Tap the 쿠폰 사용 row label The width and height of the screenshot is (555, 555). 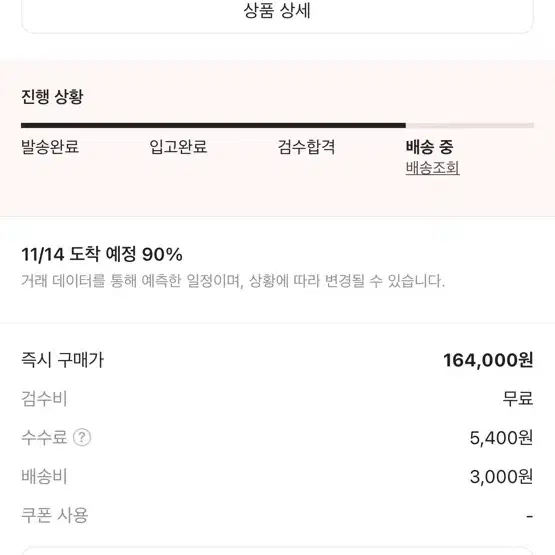(55, 515)
